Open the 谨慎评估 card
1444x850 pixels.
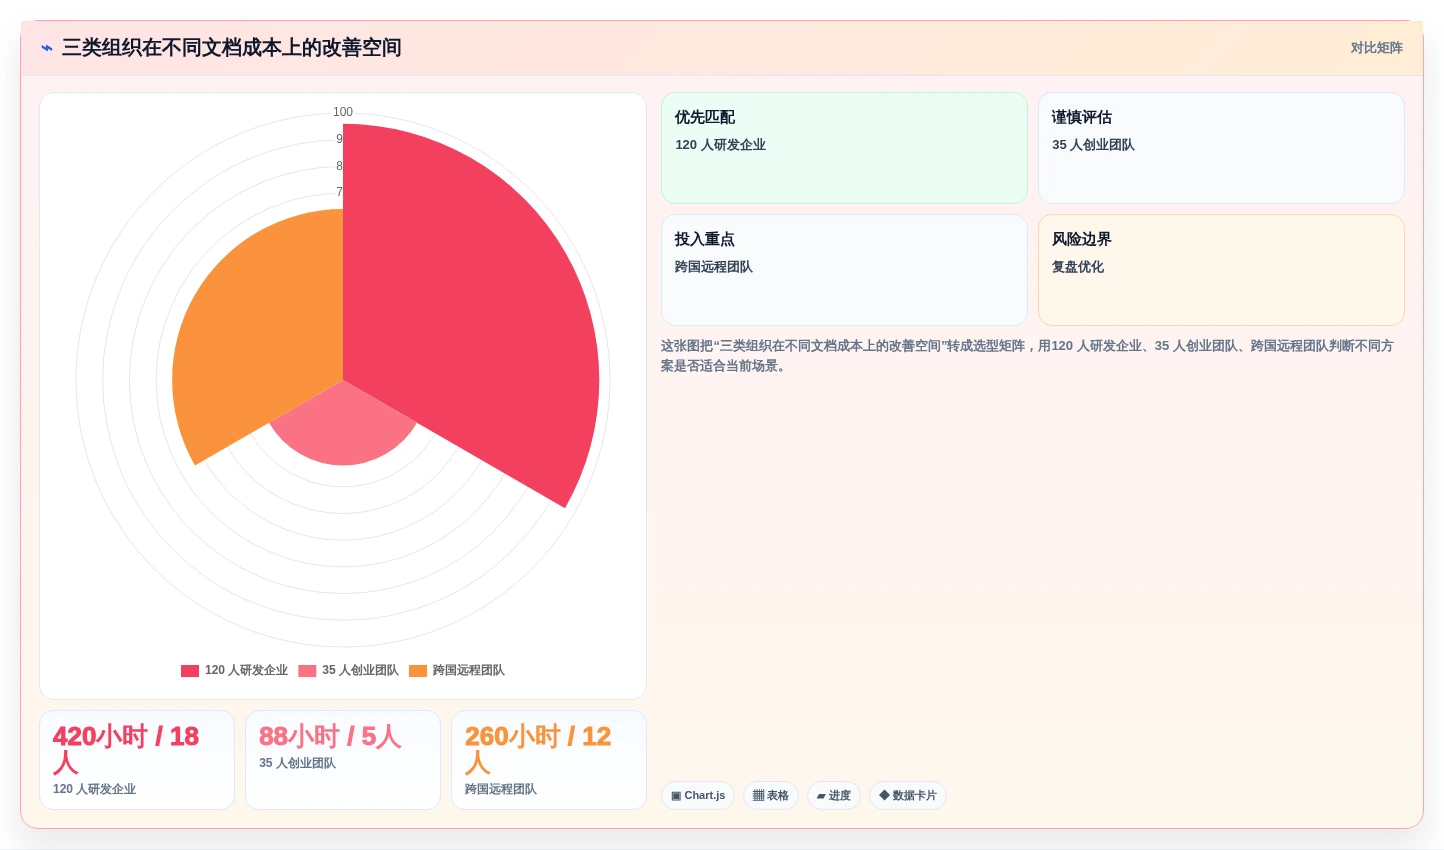click(1221, 148)
